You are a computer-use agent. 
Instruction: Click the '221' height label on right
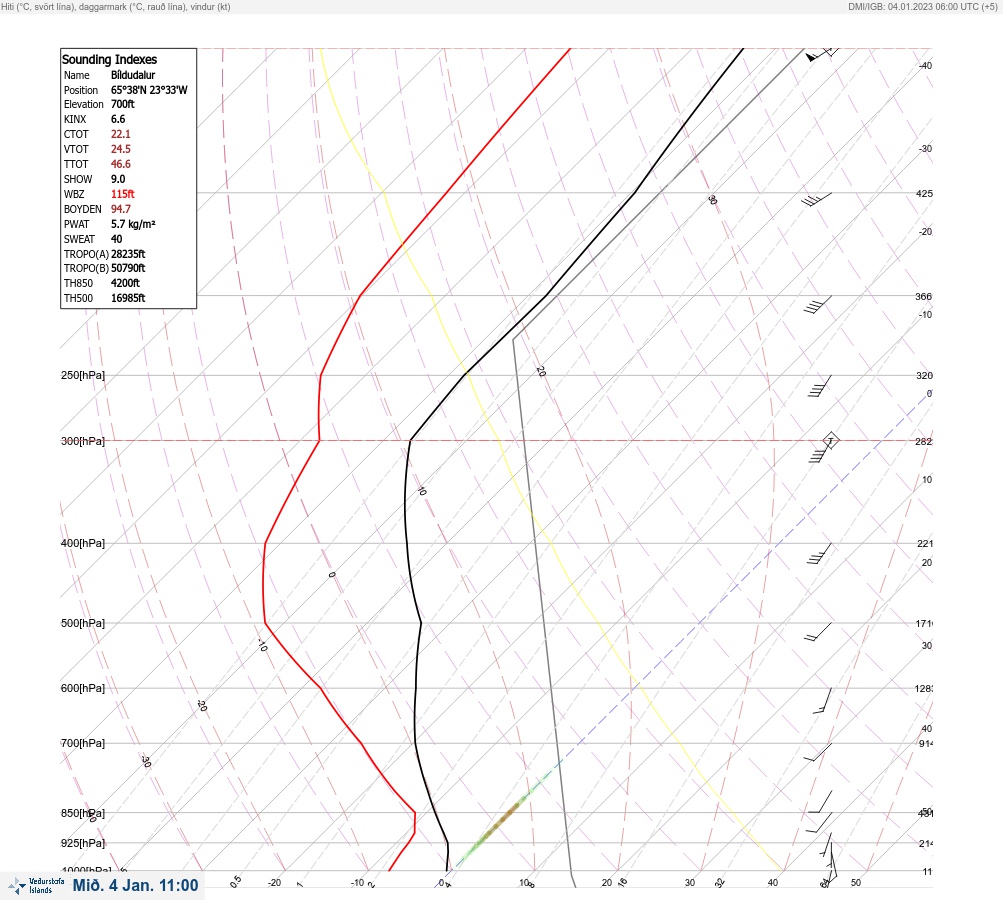coord(925,544)
